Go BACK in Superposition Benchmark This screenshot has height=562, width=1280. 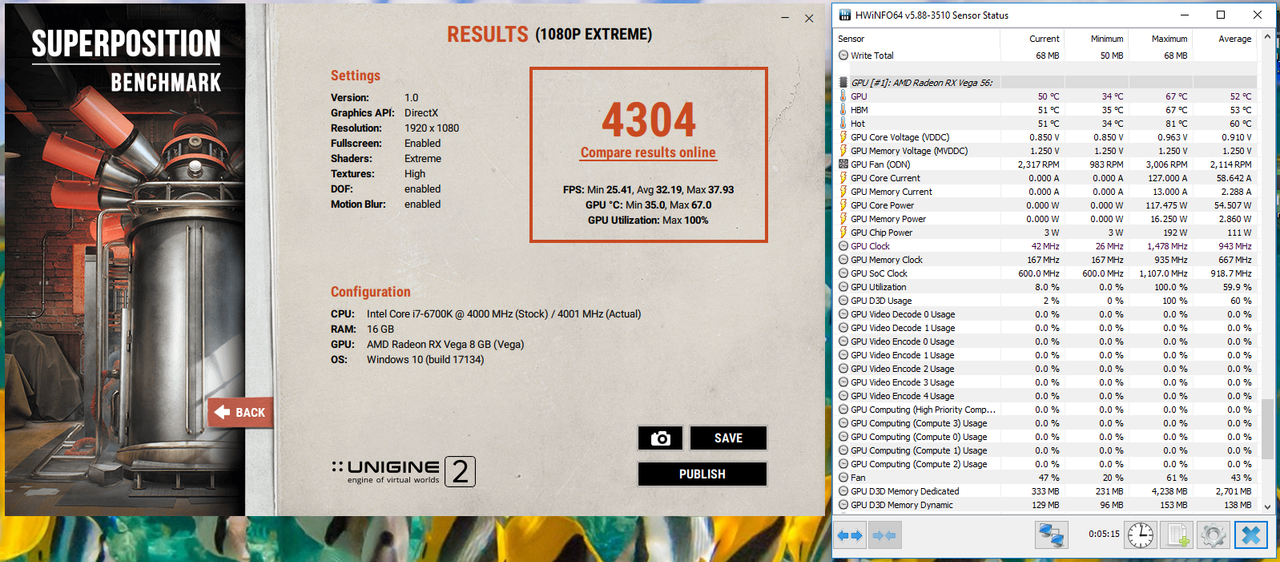pyautogui.click(x=240, y=412)
